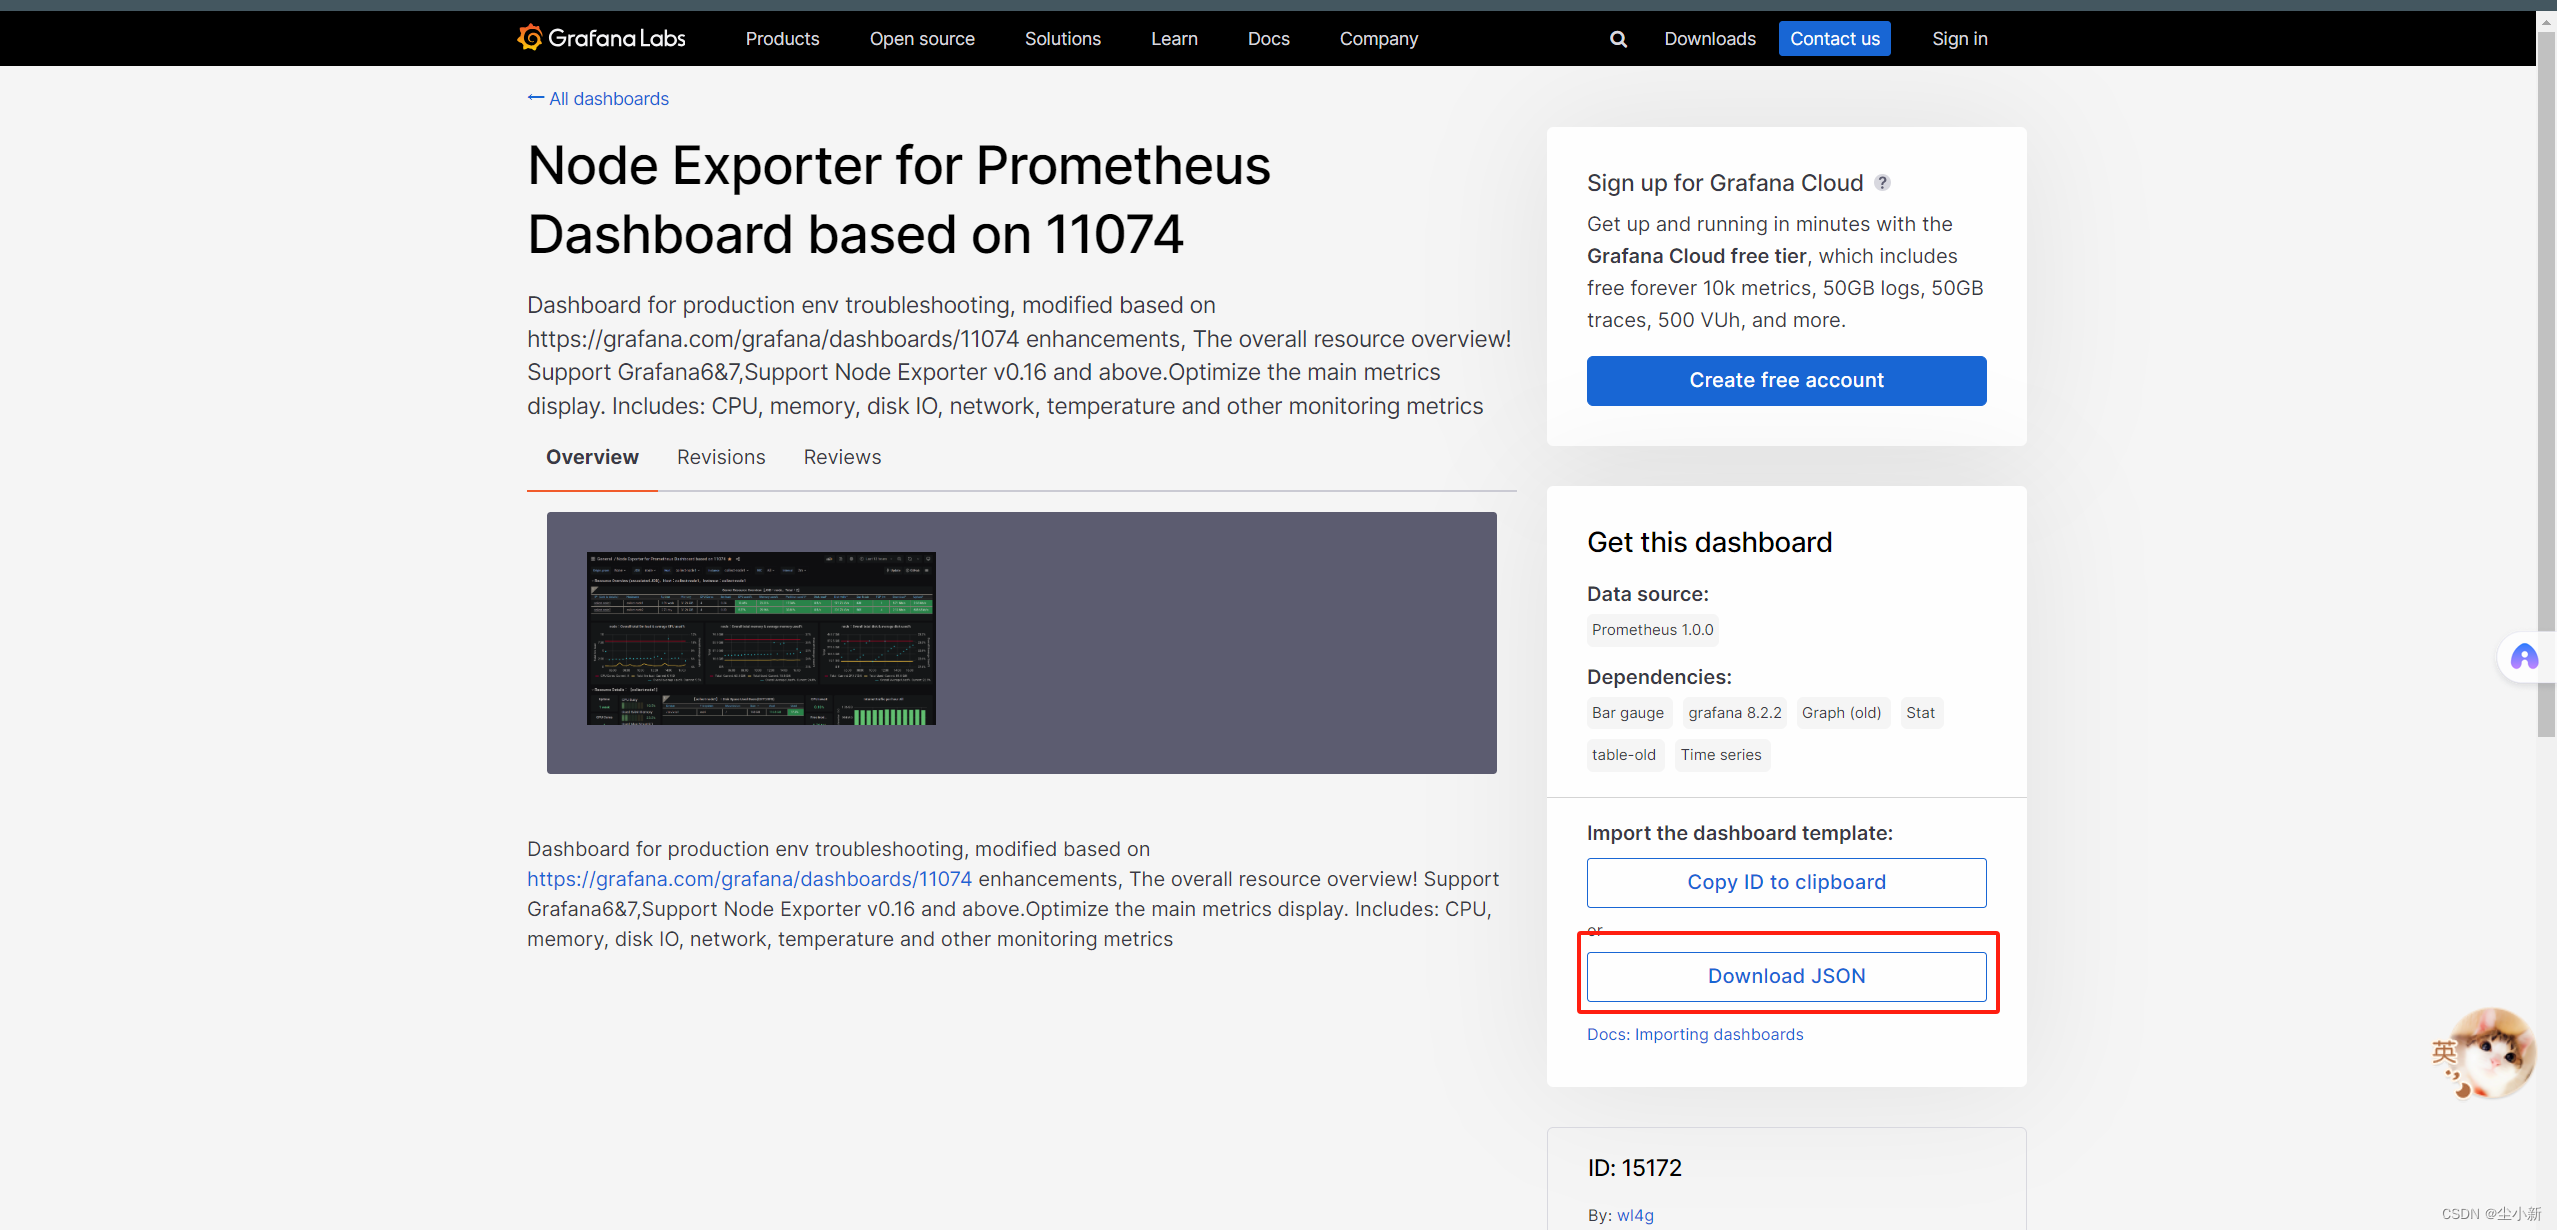This screenshot has width=2557, height=1230.
Task: Click the grafana 8.2.2 dependency tag
Action: click(1735, 713)
